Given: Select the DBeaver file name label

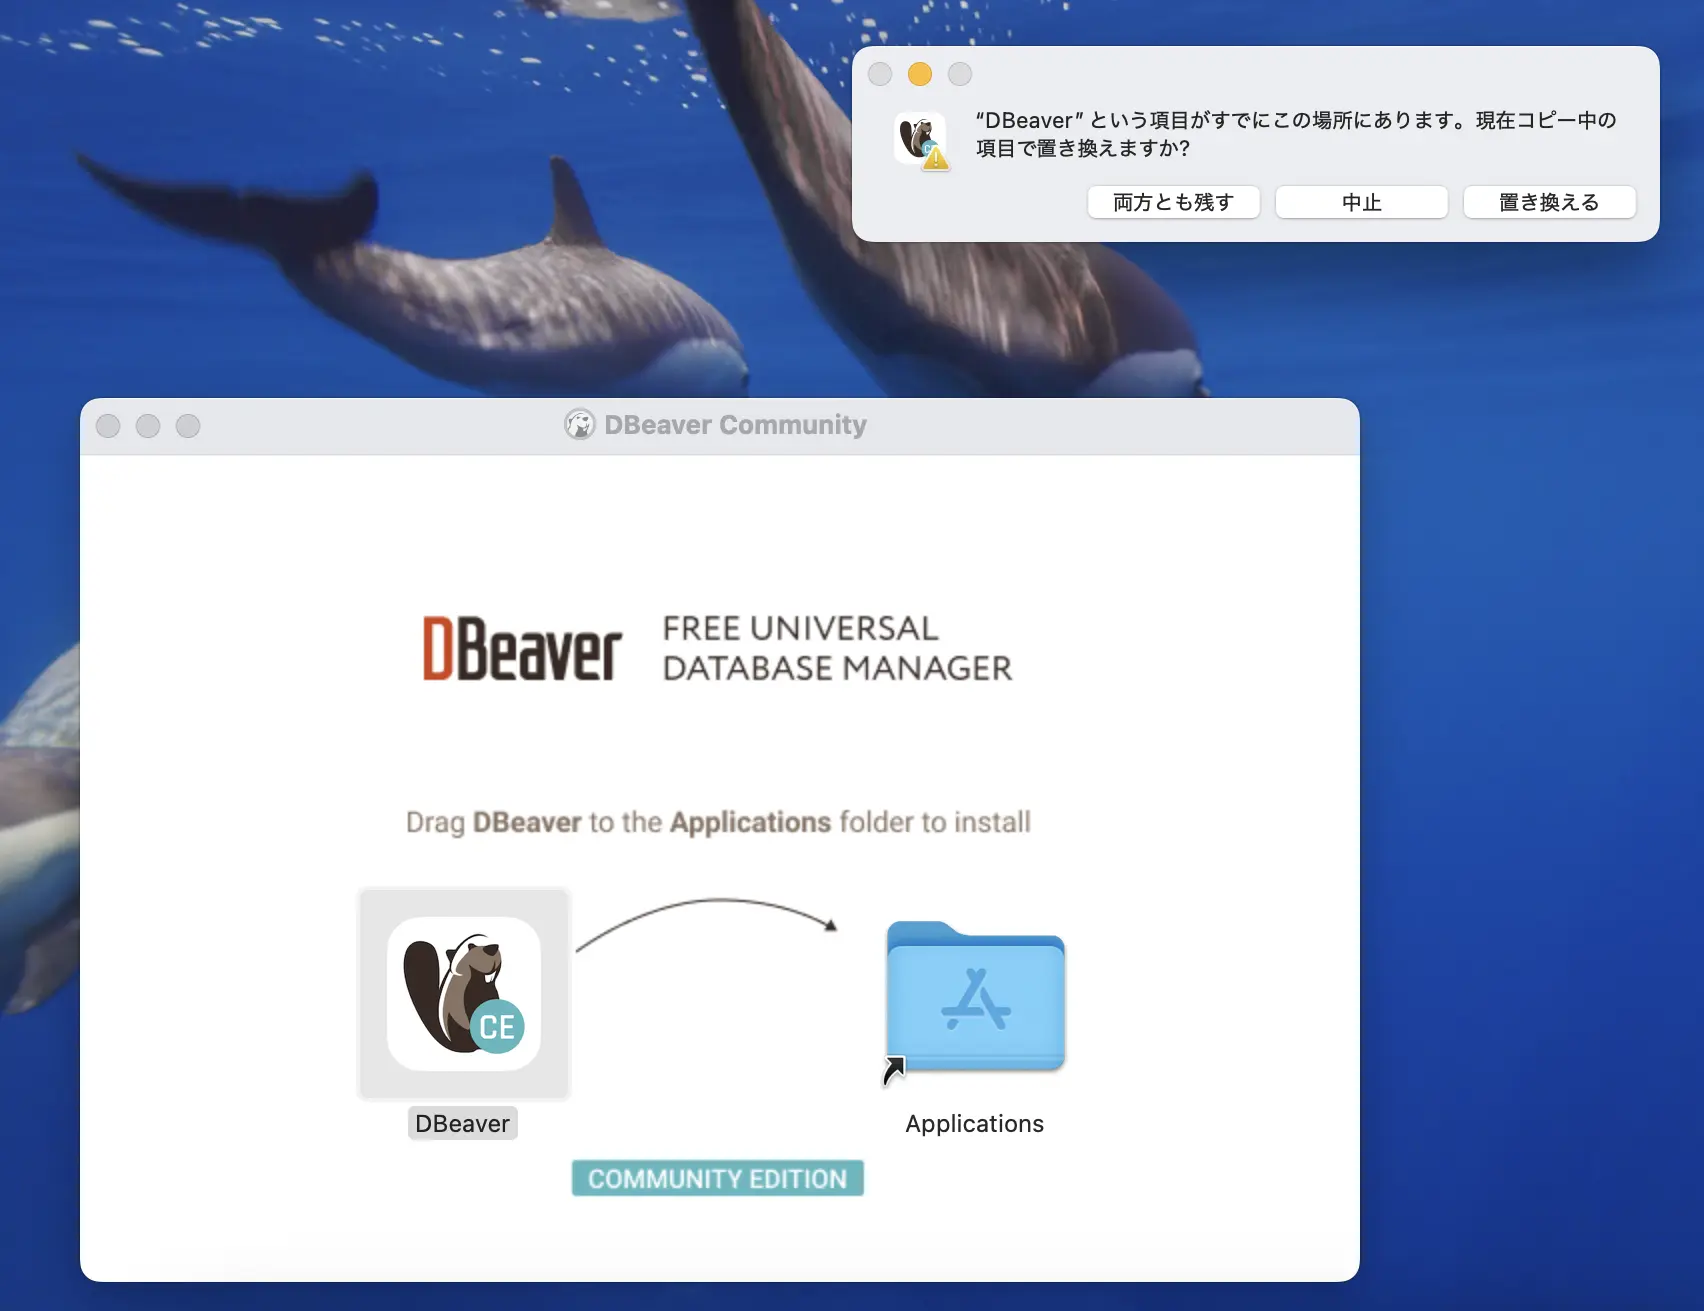Looking at the screenshot, I should [462, 1123].
